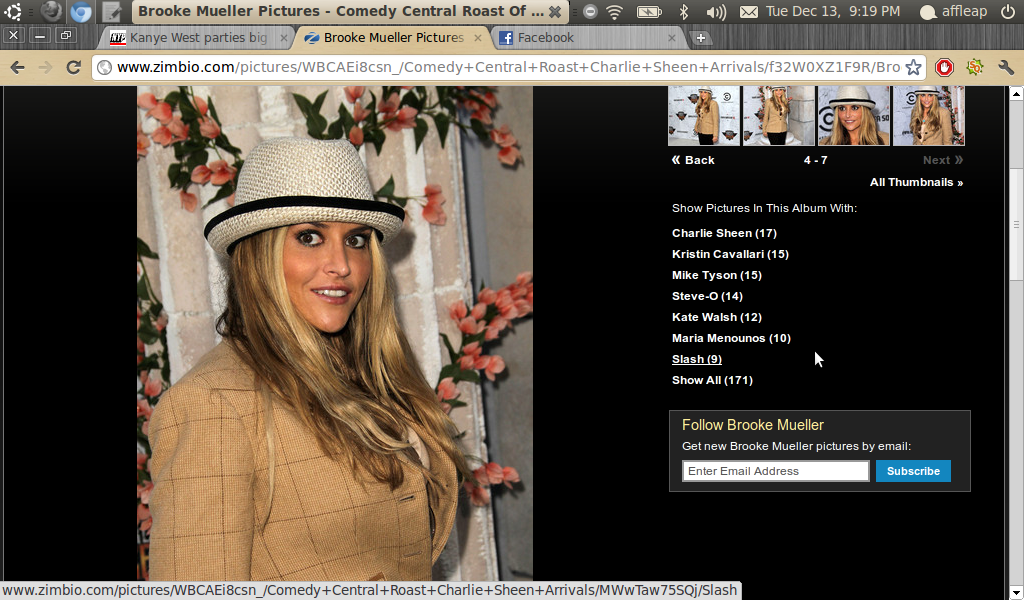Close the Facebook tab
The image size is (1024, 600).
(671, 38)
